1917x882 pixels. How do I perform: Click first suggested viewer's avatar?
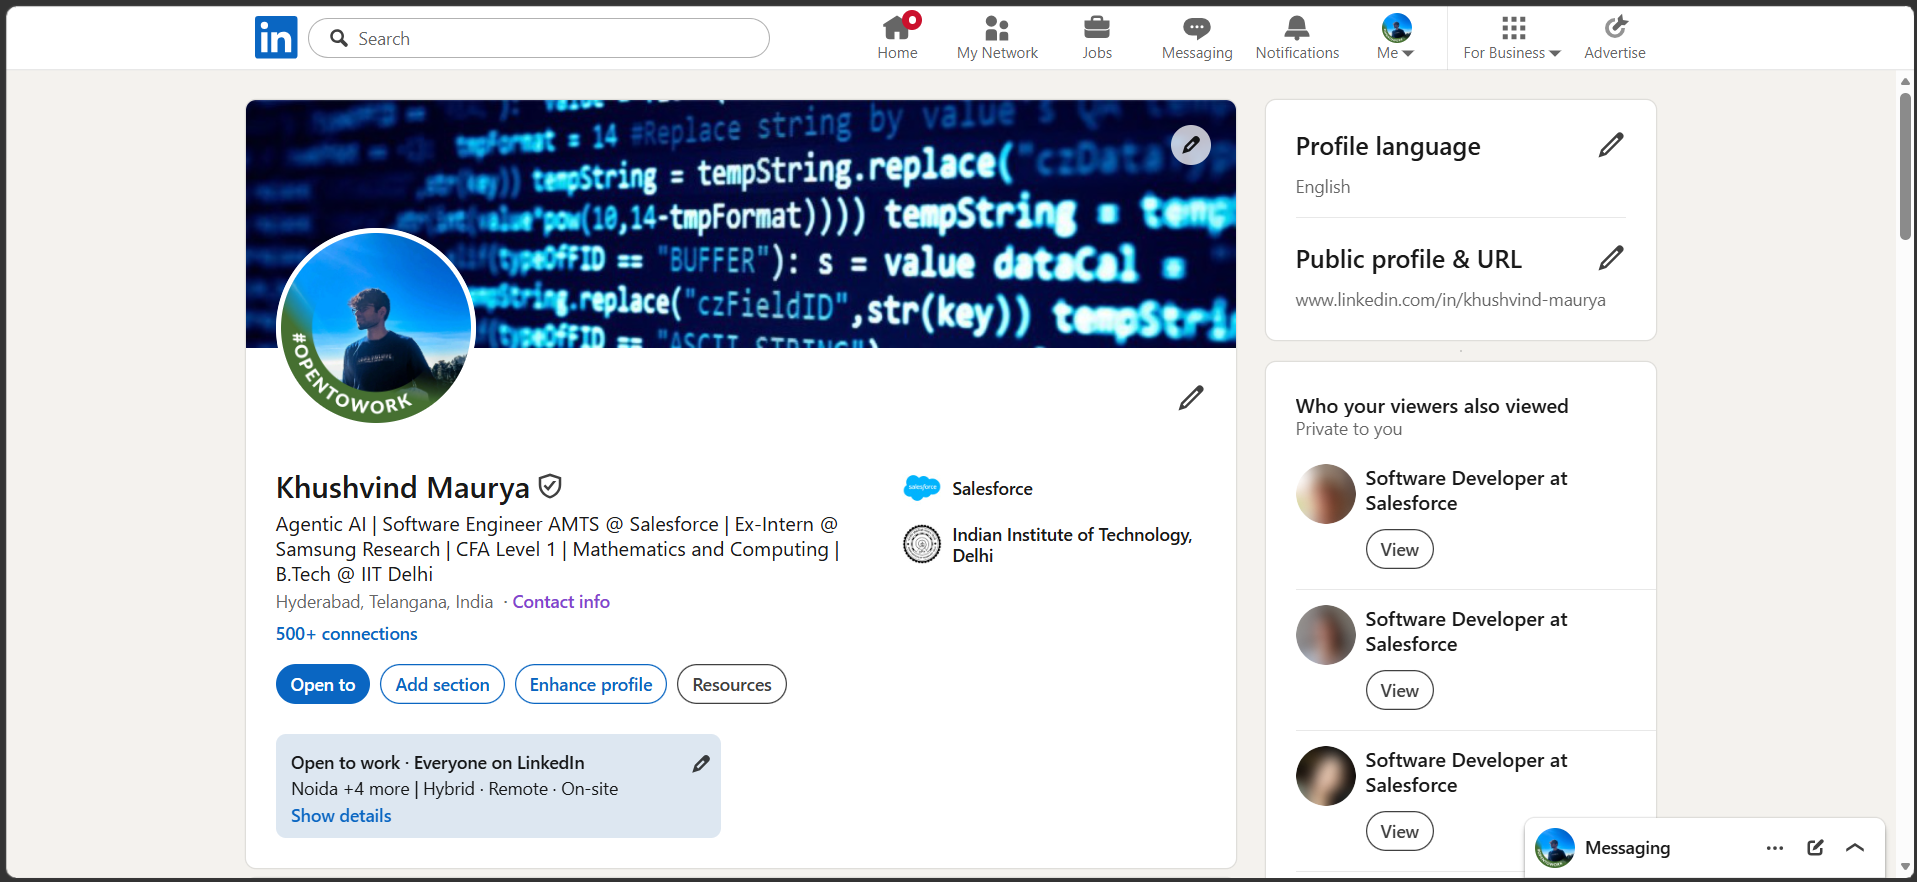1326,494
